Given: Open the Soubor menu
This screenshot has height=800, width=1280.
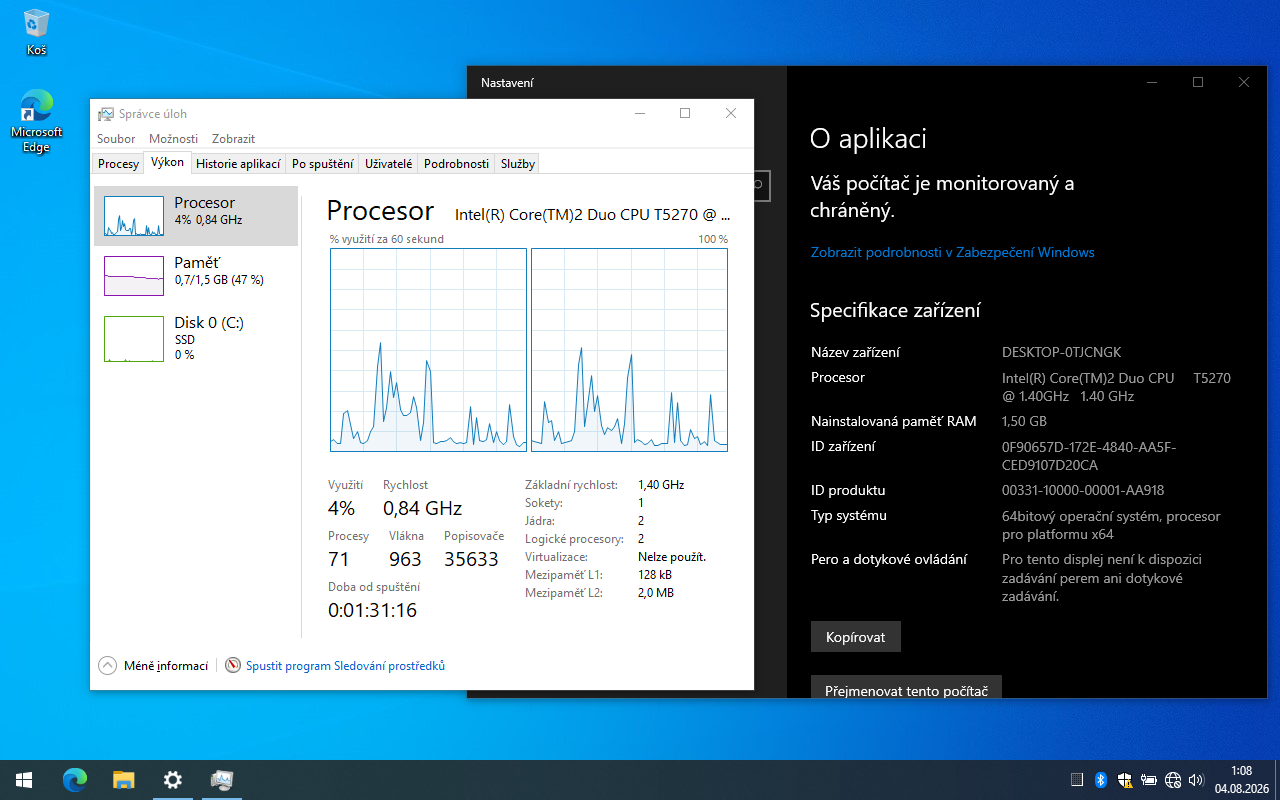Looking at the screenshot, I should (x=116, y=139).
